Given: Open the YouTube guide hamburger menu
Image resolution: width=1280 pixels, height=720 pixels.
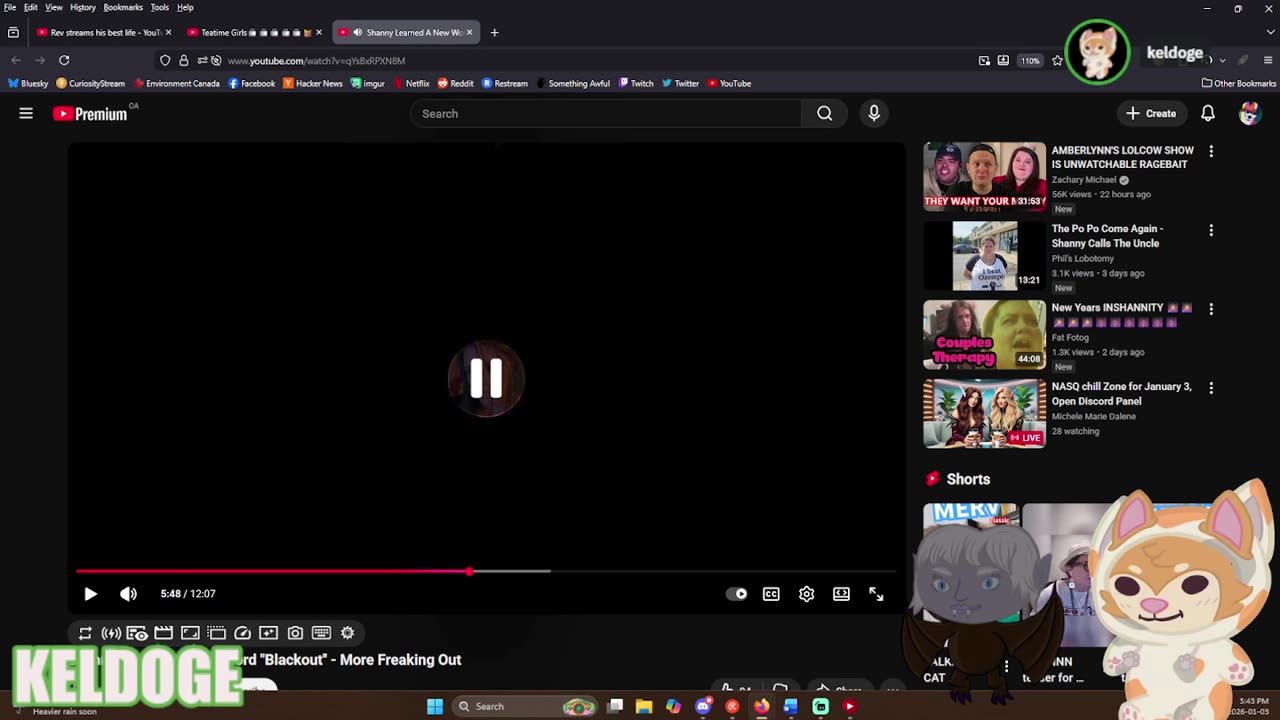Looking at the screenshot, I should pos(26,114).
